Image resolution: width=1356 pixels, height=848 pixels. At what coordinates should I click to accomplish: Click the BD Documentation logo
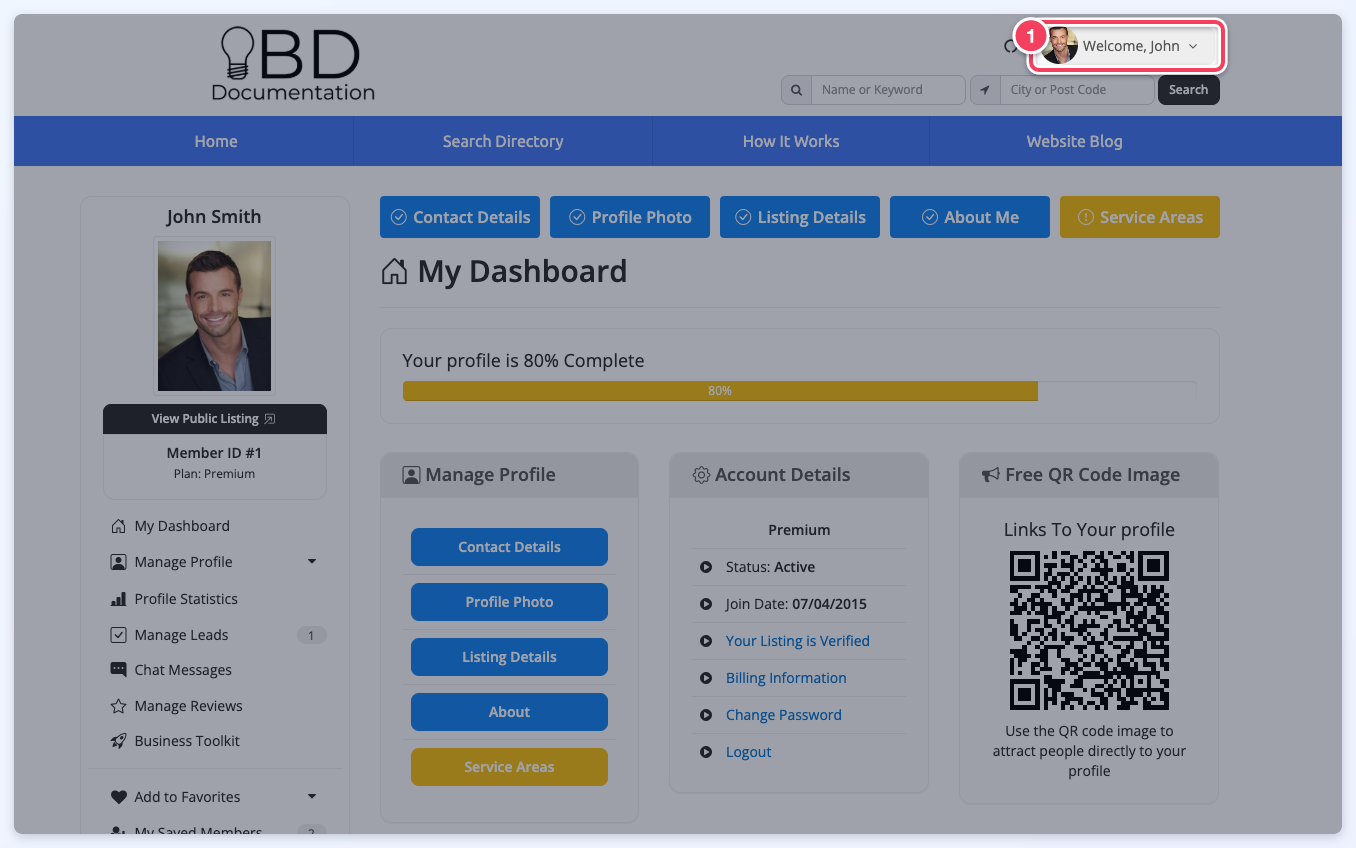click(x=293, y=64)
